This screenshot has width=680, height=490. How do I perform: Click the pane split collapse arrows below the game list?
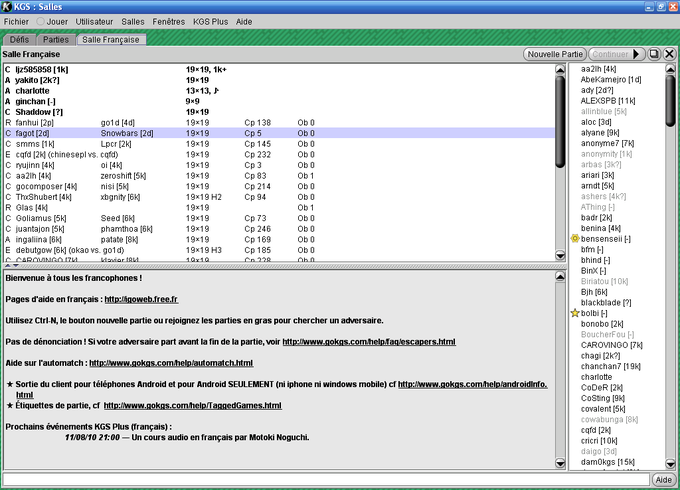[12, 265]
